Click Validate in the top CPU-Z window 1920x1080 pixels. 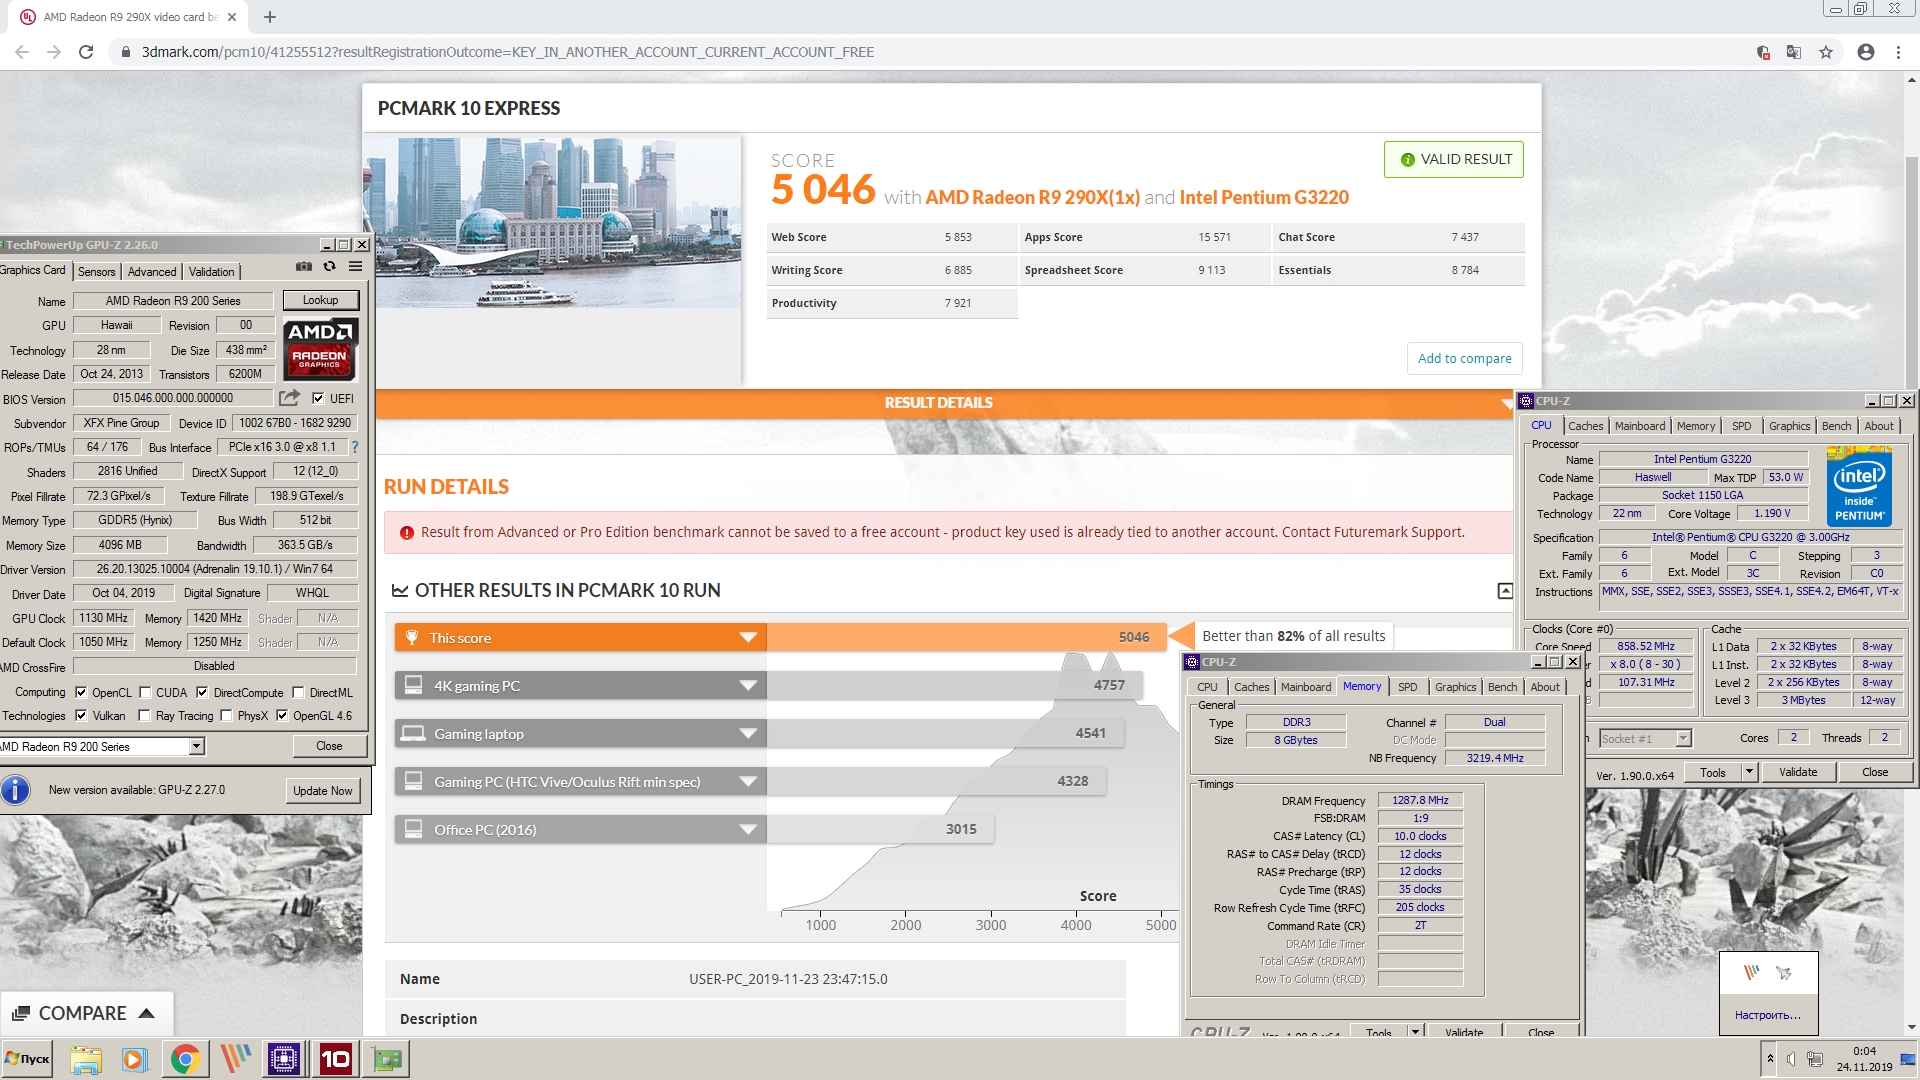click(1797, 772)
